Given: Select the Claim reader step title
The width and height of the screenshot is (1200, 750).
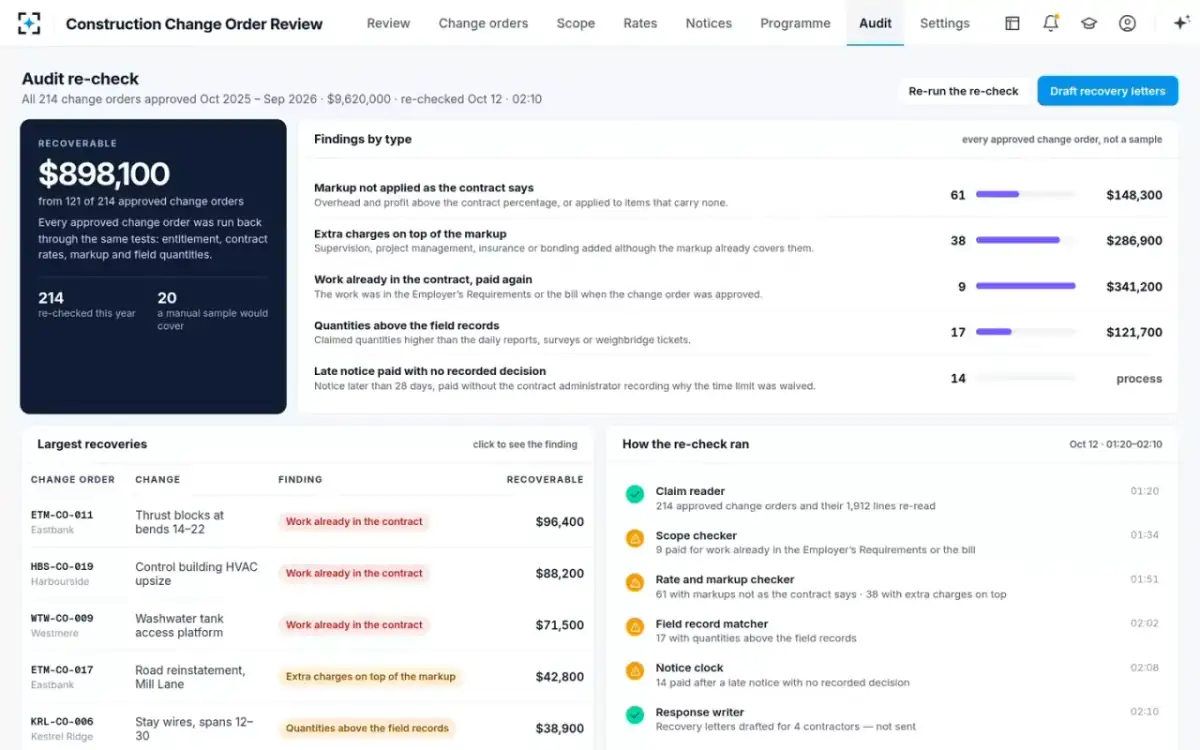Looking at the screenshot, I should [x=690, y=492].
